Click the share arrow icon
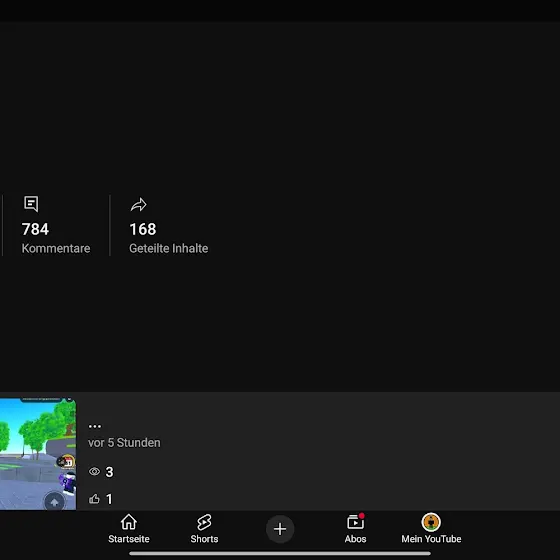The image size is (560, 560). 139,205
